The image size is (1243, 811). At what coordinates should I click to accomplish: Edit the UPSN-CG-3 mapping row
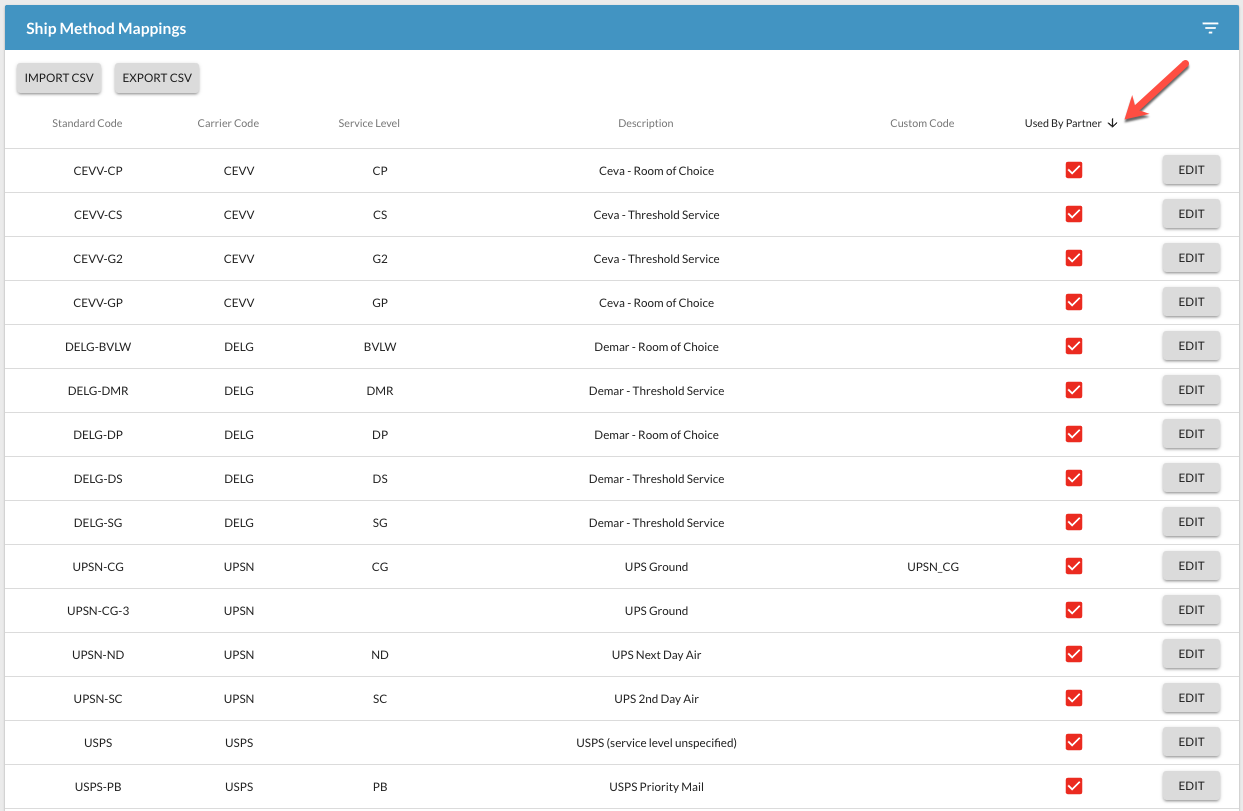coord(1191,610)
